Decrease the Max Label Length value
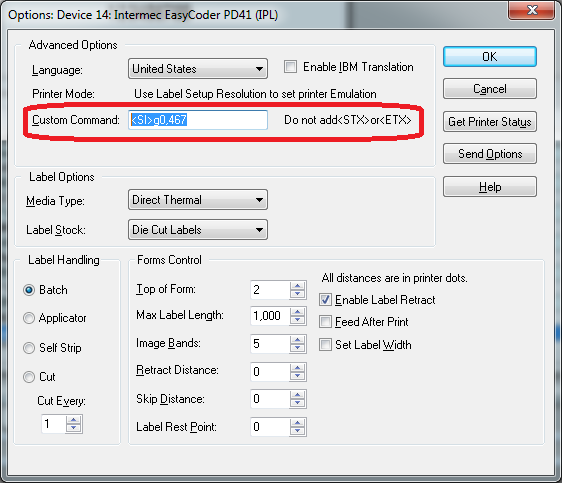This screenshot has width=562, height=483. (x=297, y=320)
